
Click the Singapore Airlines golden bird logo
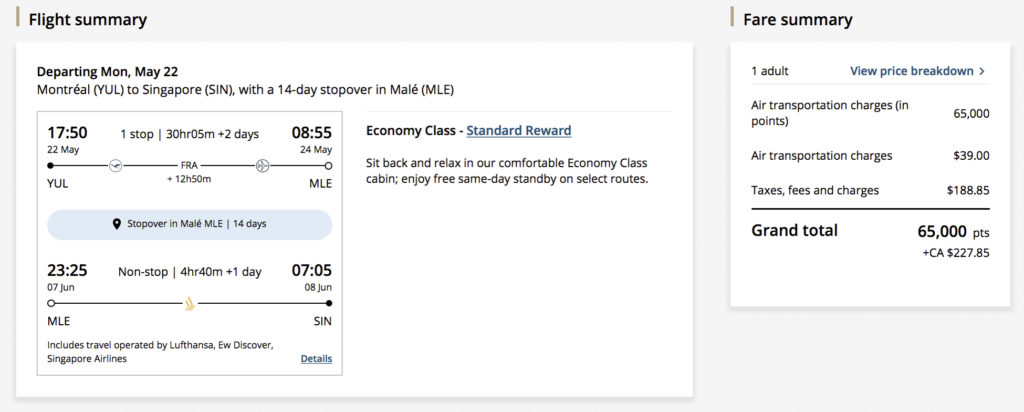pos(190,301)
